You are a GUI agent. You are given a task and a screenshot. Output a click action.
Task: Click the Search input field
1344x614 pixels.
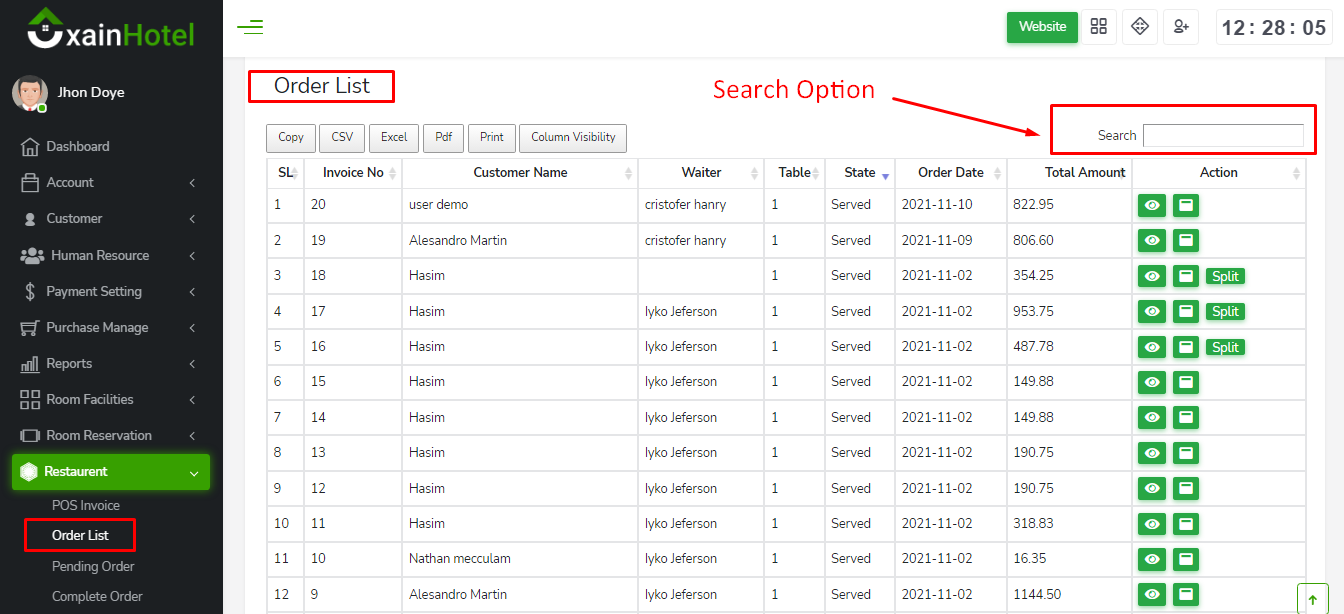pos(1223,136)
